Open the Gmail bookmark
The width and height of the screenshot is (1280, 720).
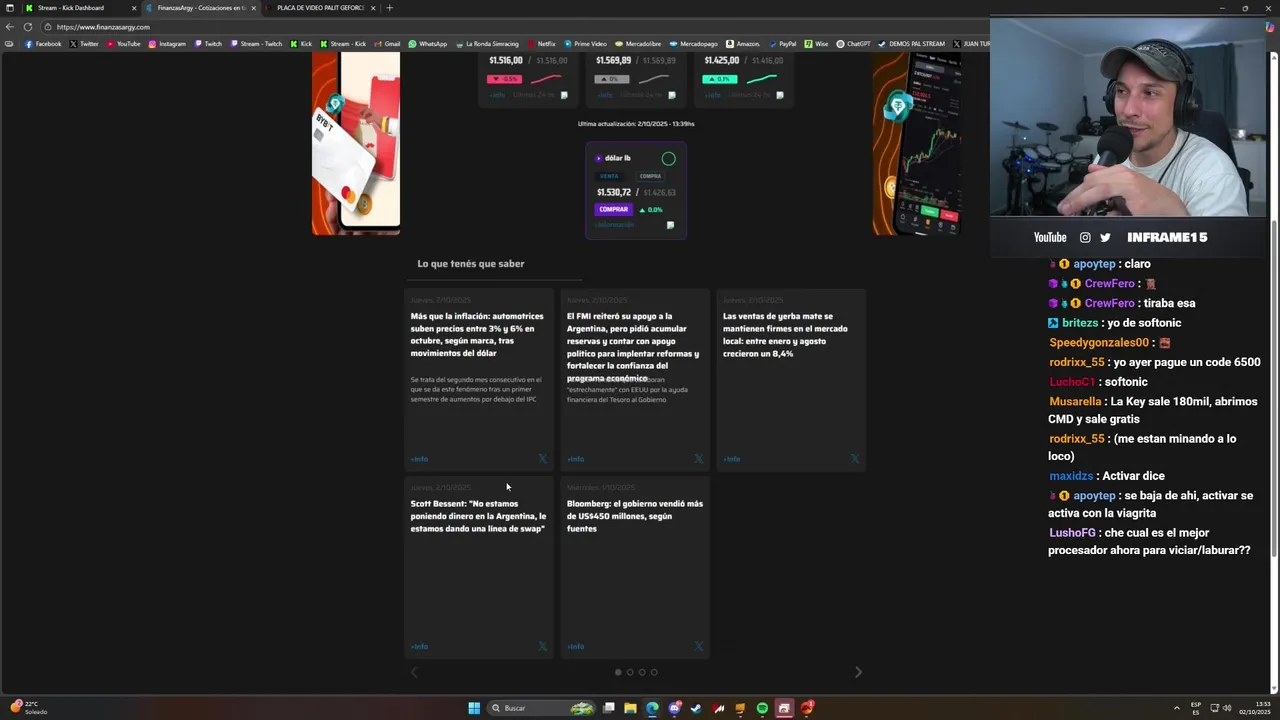(x=387, y=44)
